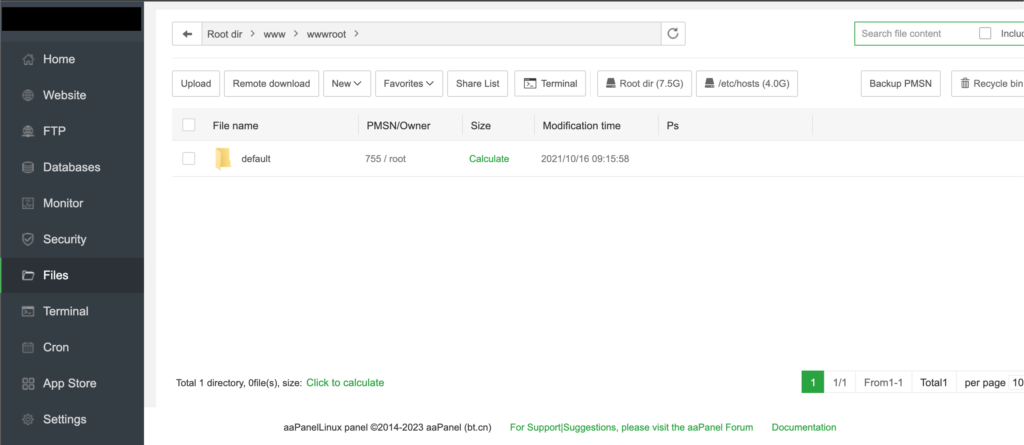1024x445 pixels.
Task: Open the Share List
Action: click(477, 84)
